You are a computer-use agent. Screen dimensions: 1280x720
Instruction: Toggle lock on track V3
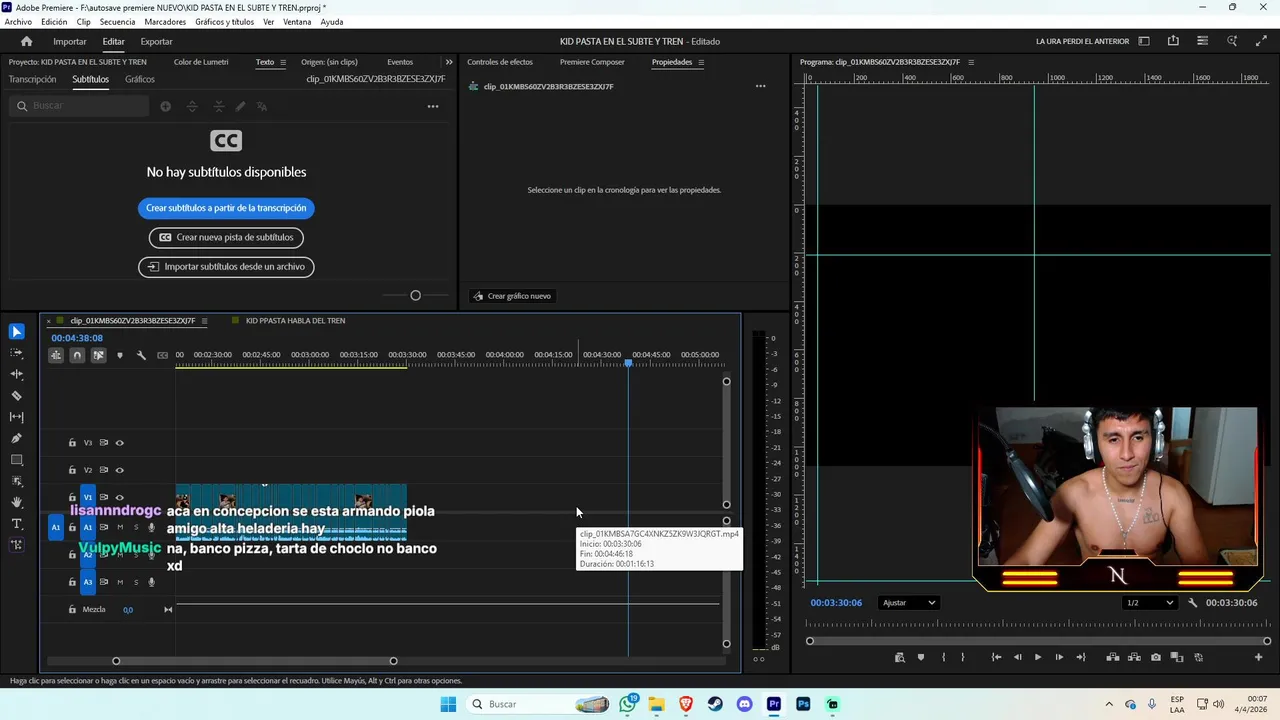[x=72, y=443]
